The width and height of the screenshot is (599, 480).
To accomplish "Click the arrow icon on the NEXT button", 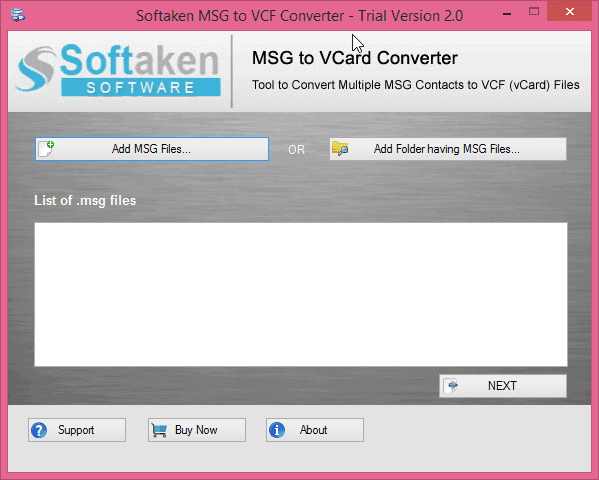I will pyautogui.click(x=452, y=386).
